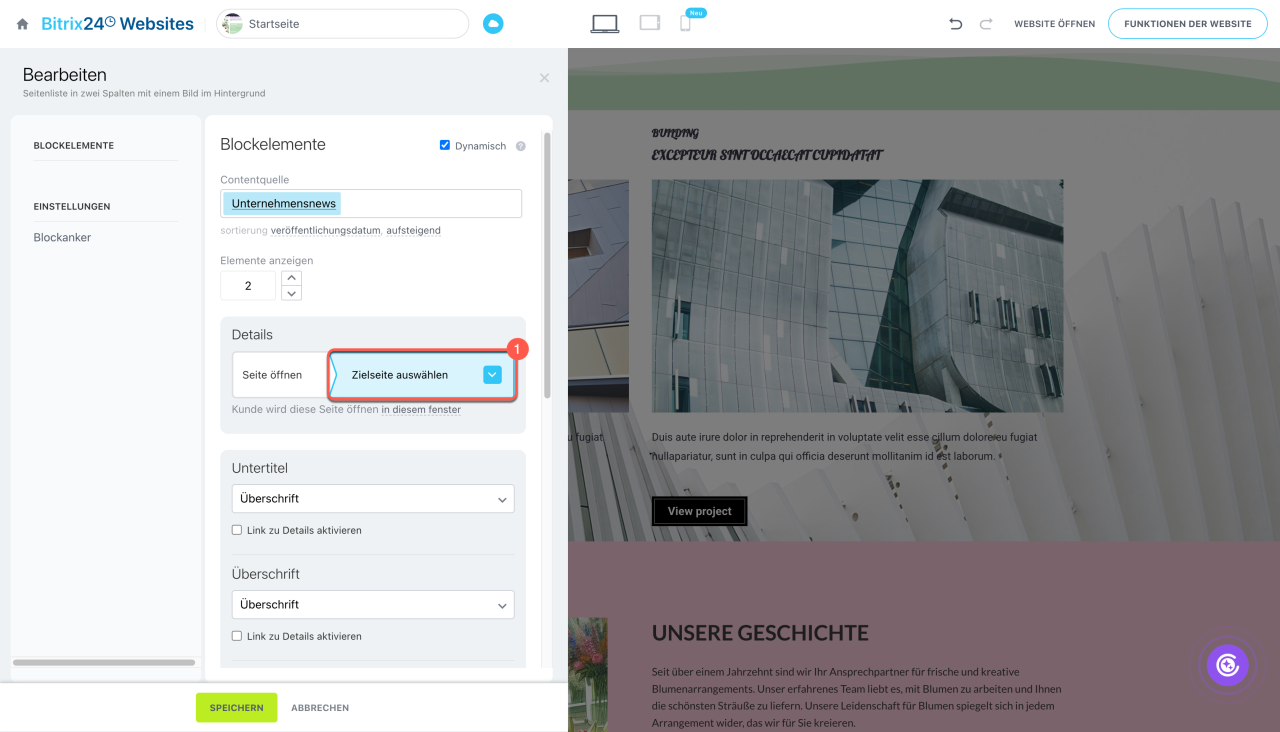Screen dimensions: 1280x732
Task: Open the Überschrift section dropdown
Action: pyautogui.click(x=373, y=604)
